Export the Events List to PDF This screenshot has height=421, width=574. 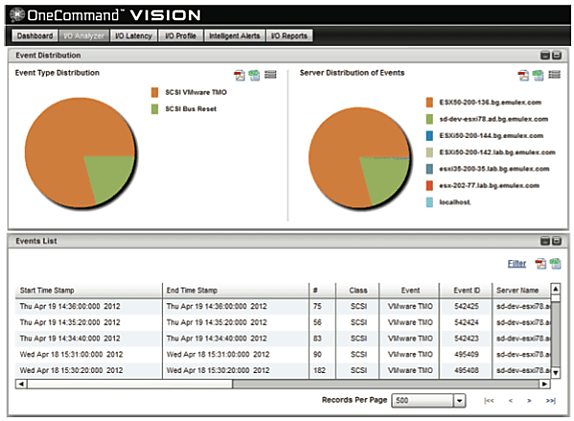point(540,264)
